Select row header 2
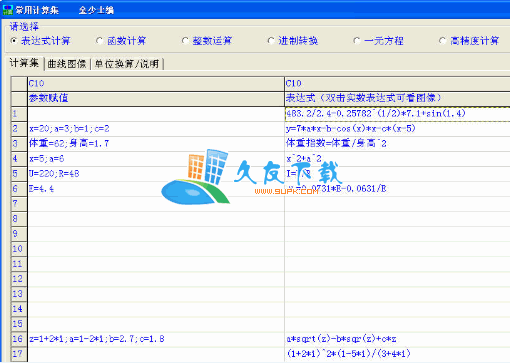The height and width of the screenshot is (363, 510). click(x=19, y=129)
